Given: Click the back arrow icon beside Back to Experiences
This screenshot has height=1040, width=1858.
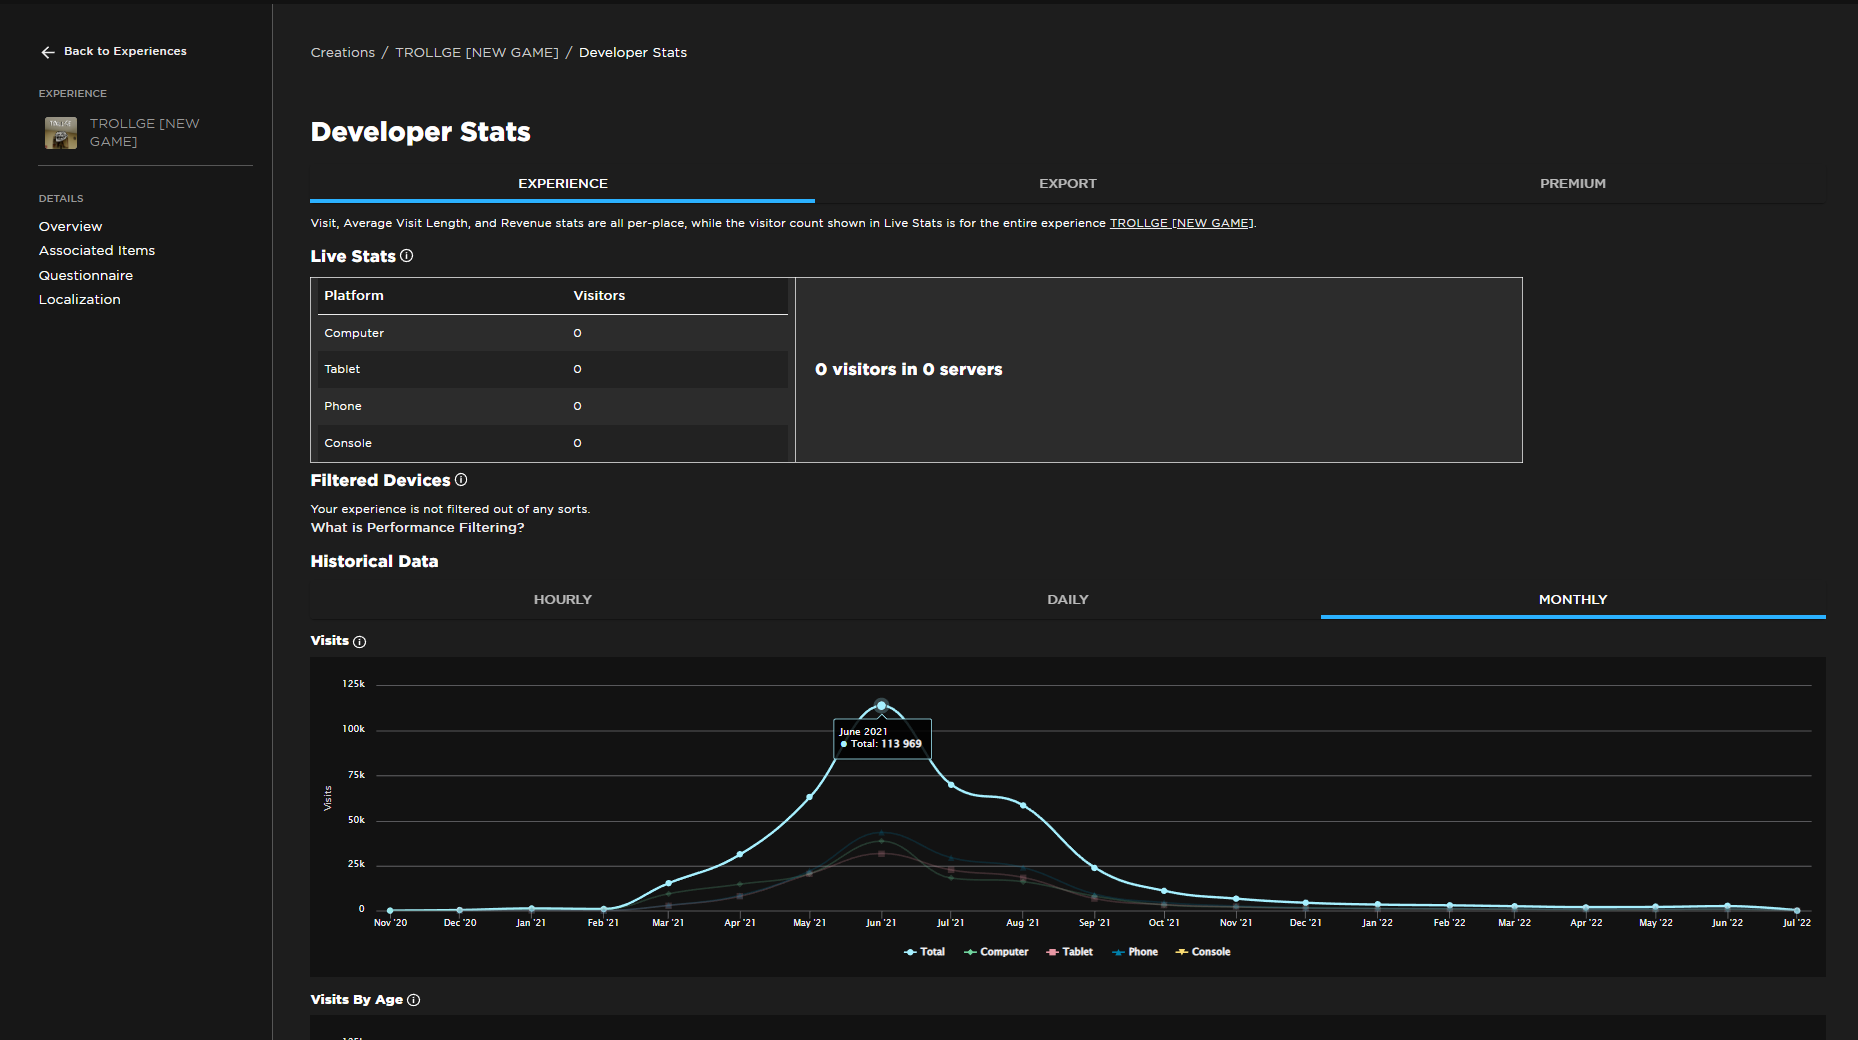Looking at the screenshot, I should point(47,52).
